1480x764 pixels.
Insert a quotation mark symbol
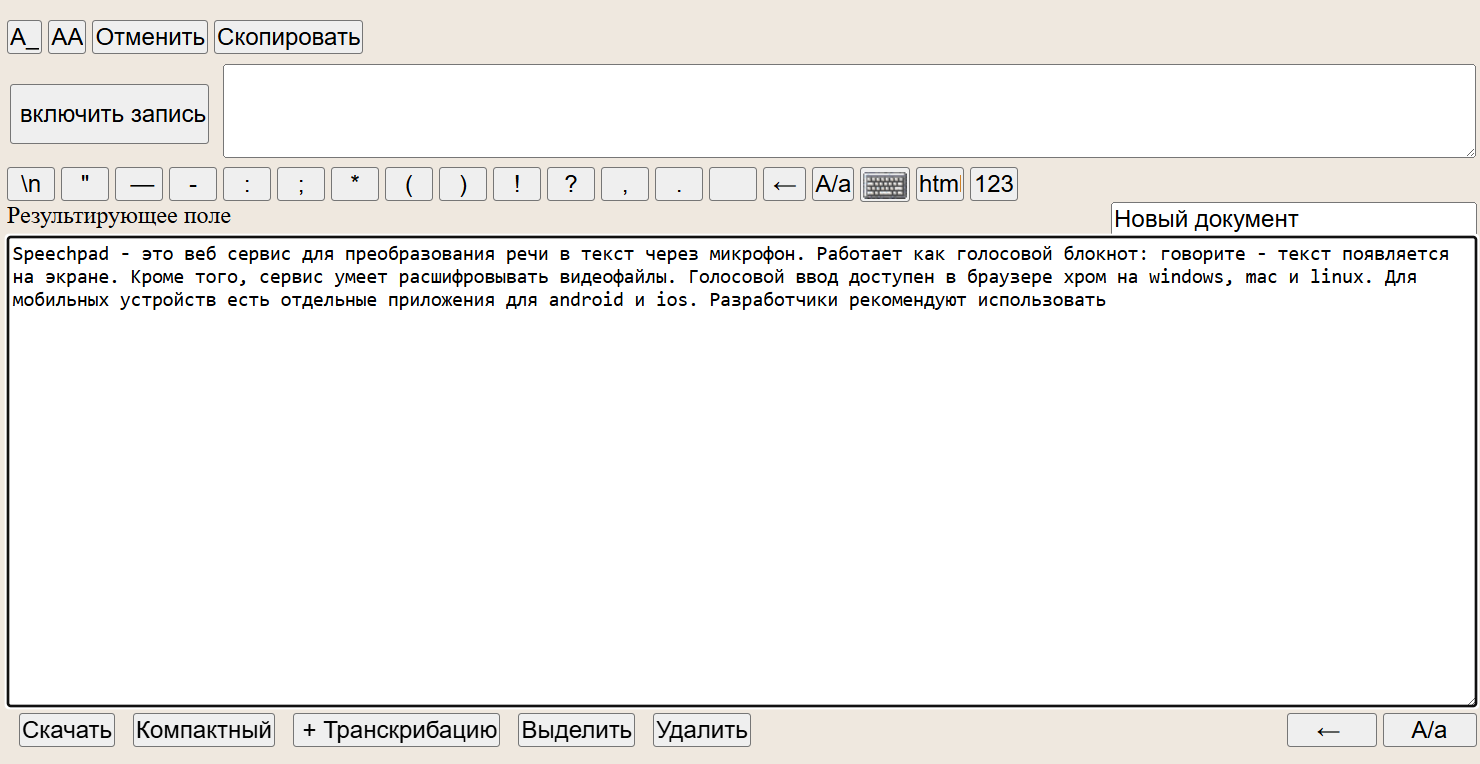85,184
